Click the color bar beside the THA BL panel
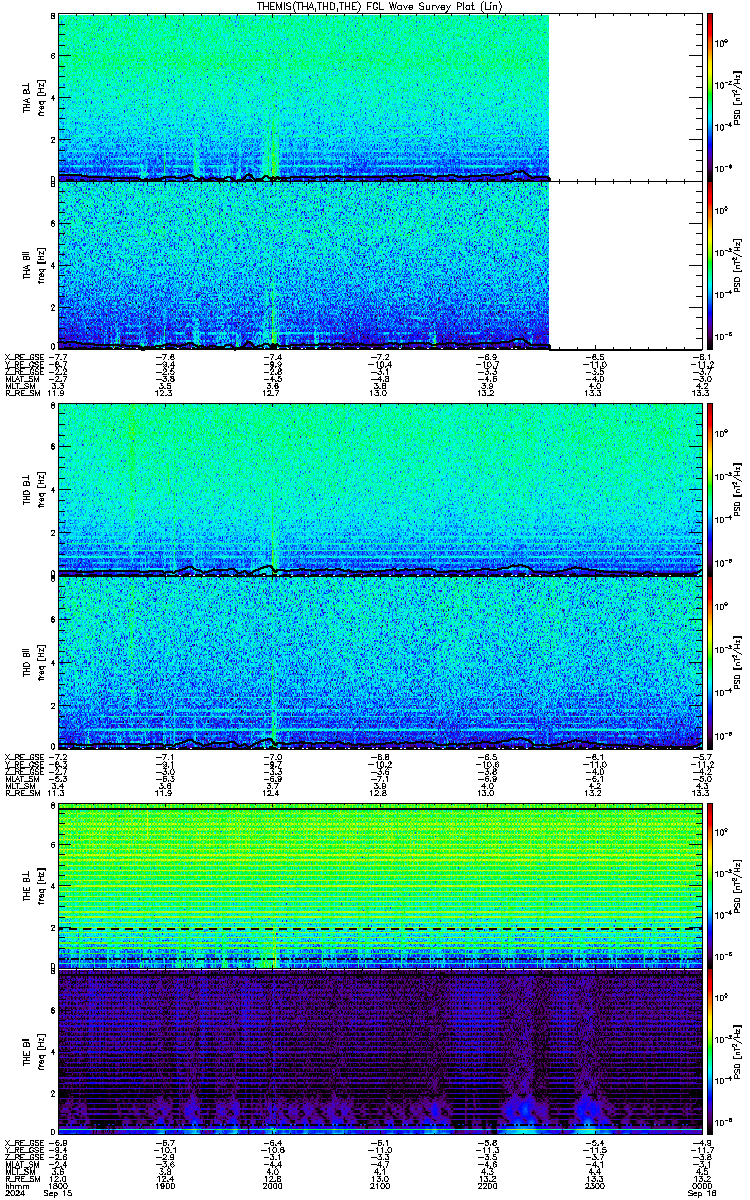 click(x=710, y=97)
